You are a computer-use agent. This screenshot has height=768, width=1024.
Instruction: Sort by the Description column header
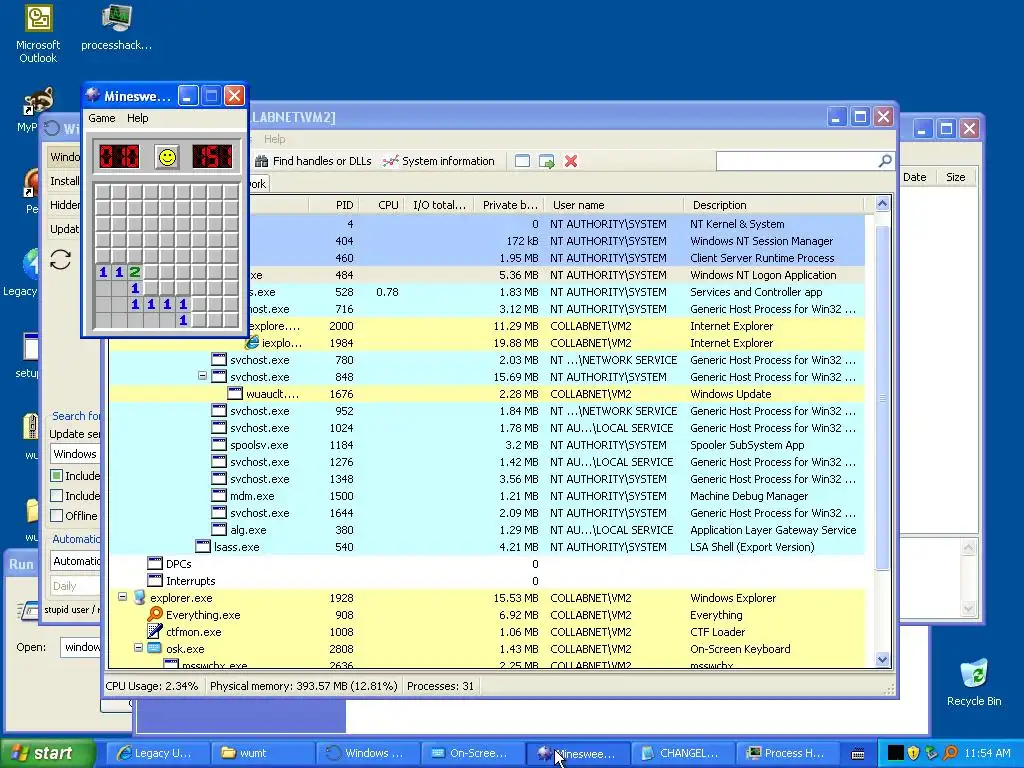[x=773, y=205]
